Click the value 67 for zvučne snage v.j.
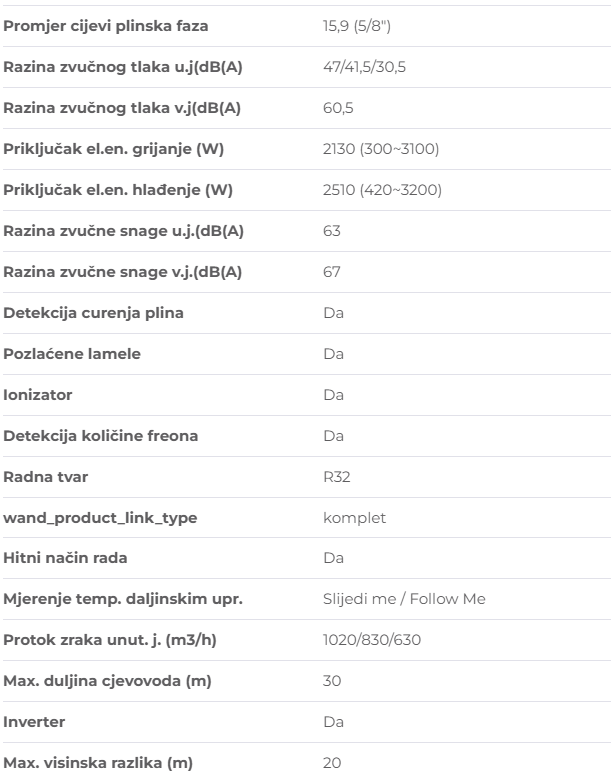This screenshot has height=784, width=611. pyautogui.click(x=332, y=271)
